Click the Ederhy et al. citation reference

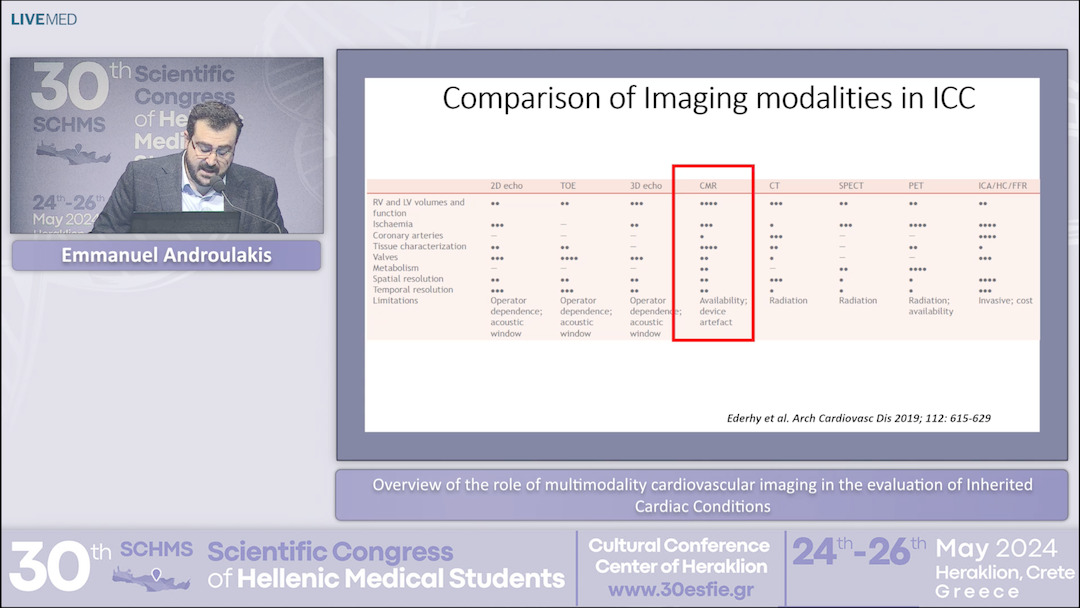click(861, 418)
